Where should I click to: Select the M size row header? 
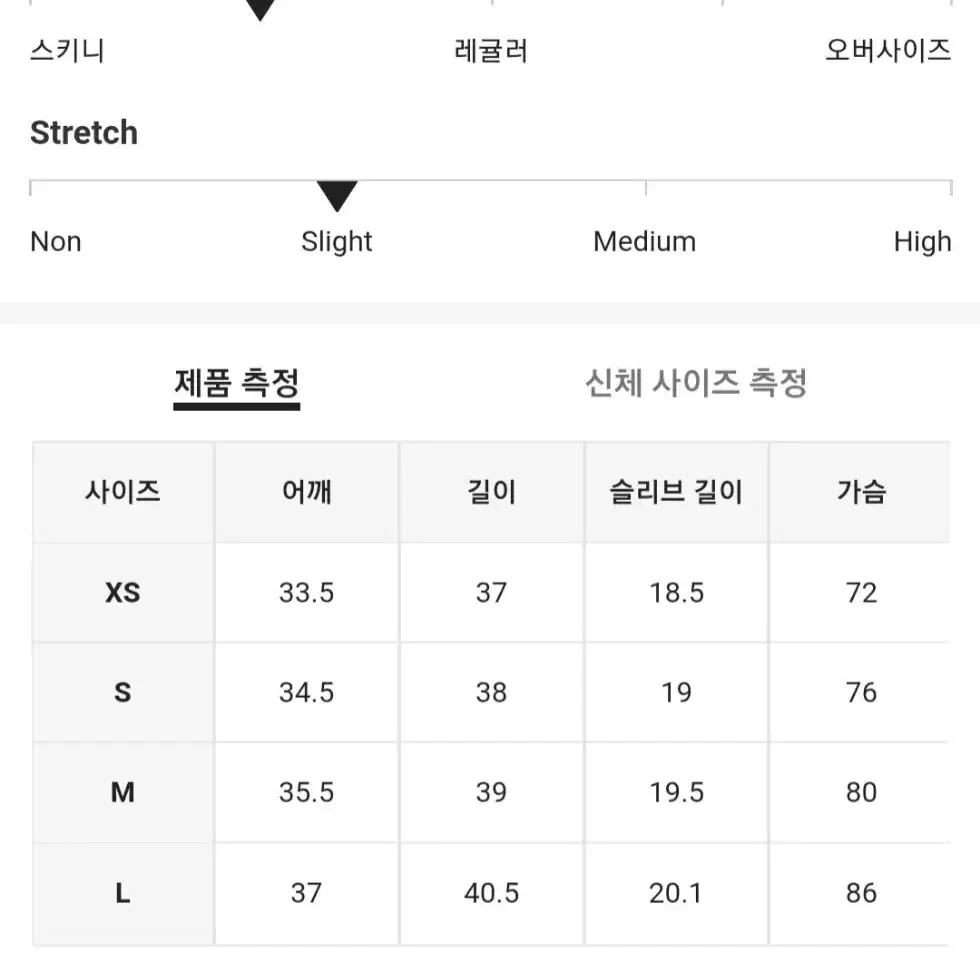click(x=123, y=792)
